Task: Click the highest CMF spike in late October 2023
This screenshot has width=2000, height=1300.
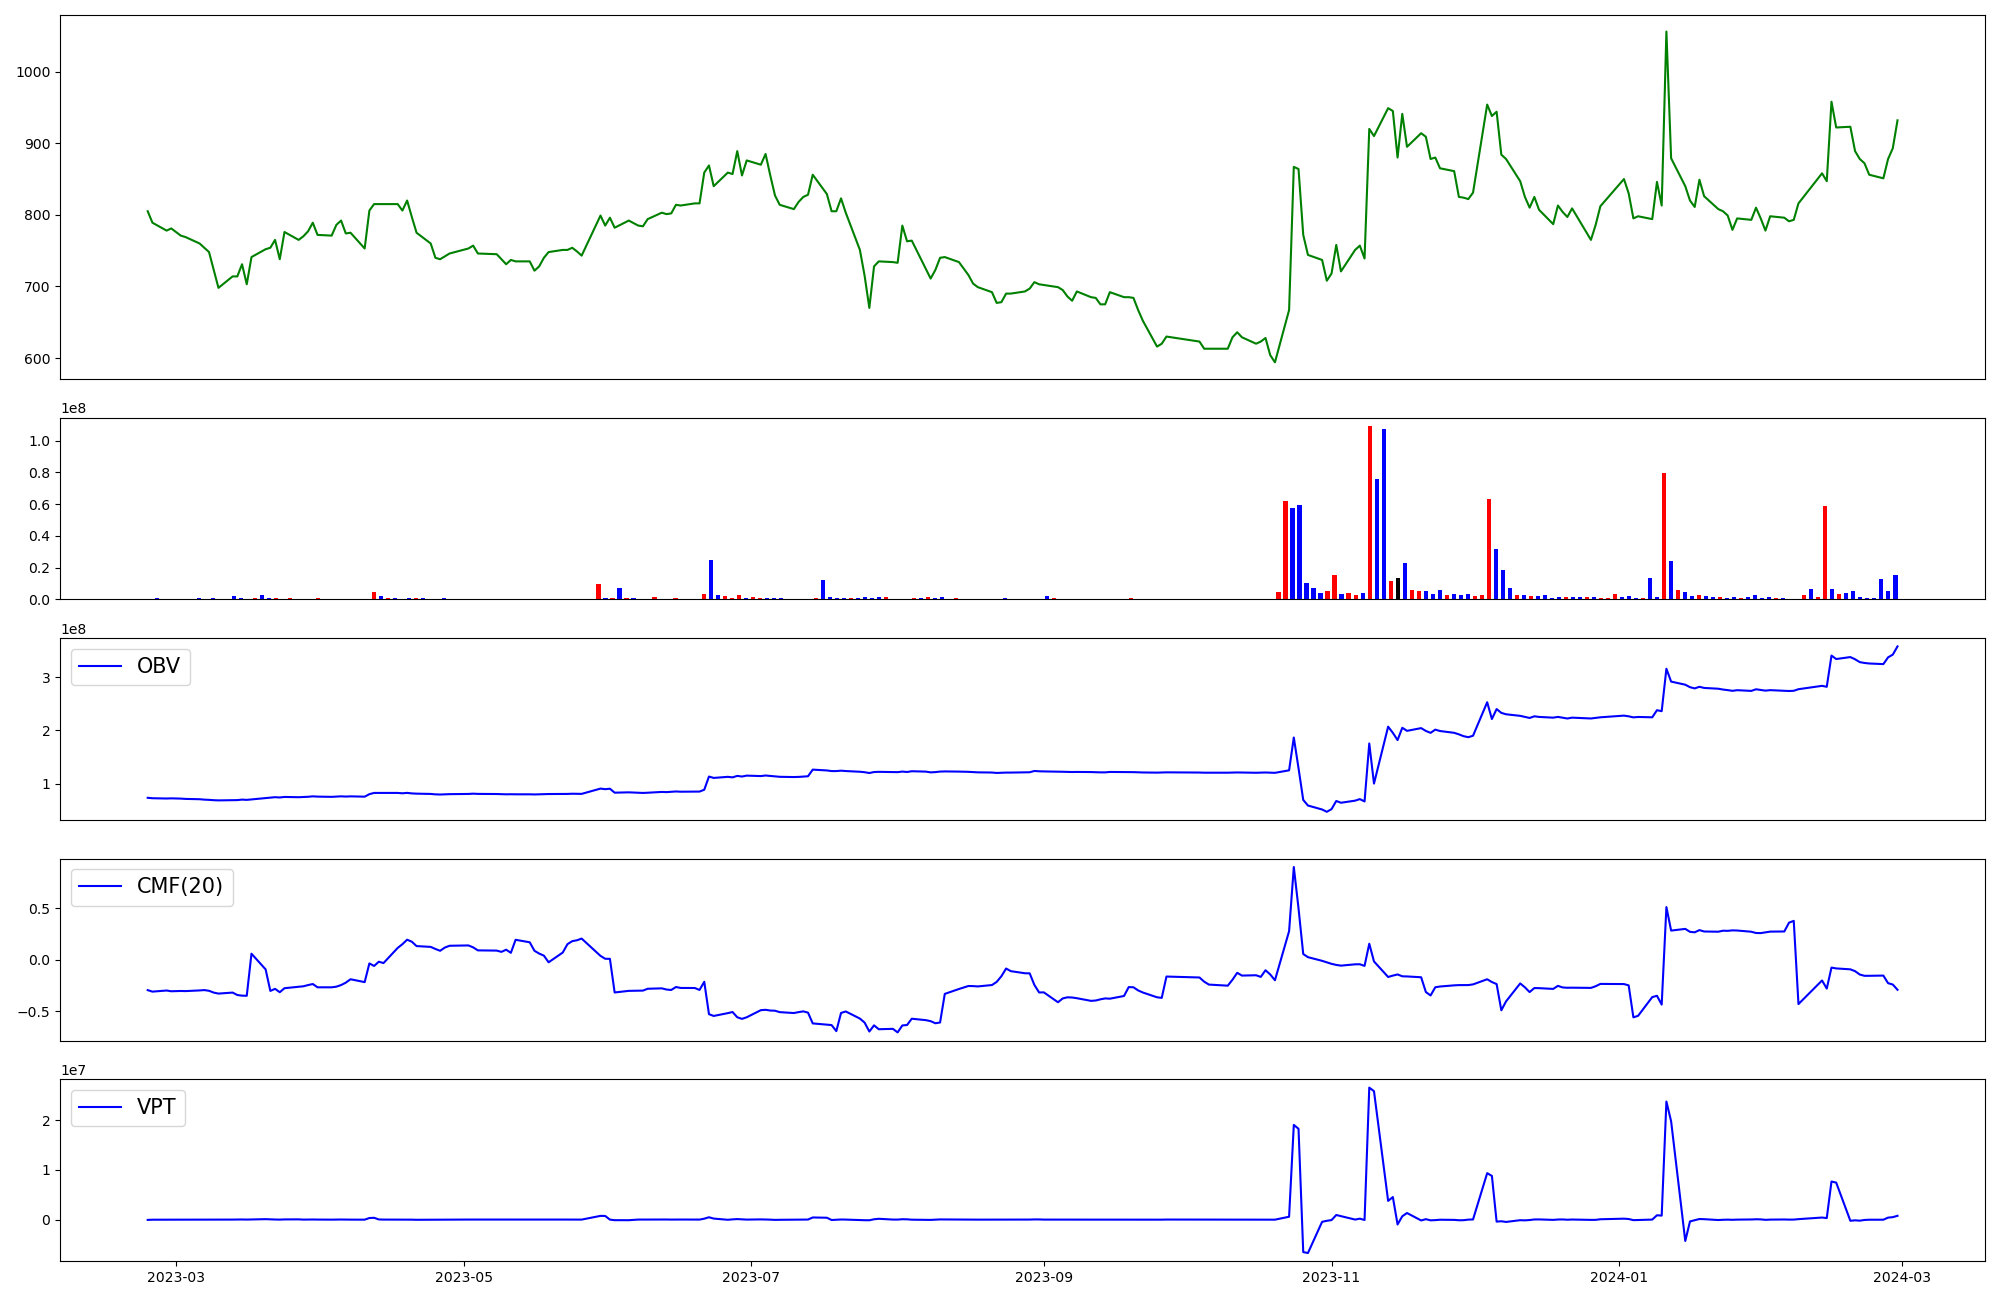Action: coord(1293,868)
